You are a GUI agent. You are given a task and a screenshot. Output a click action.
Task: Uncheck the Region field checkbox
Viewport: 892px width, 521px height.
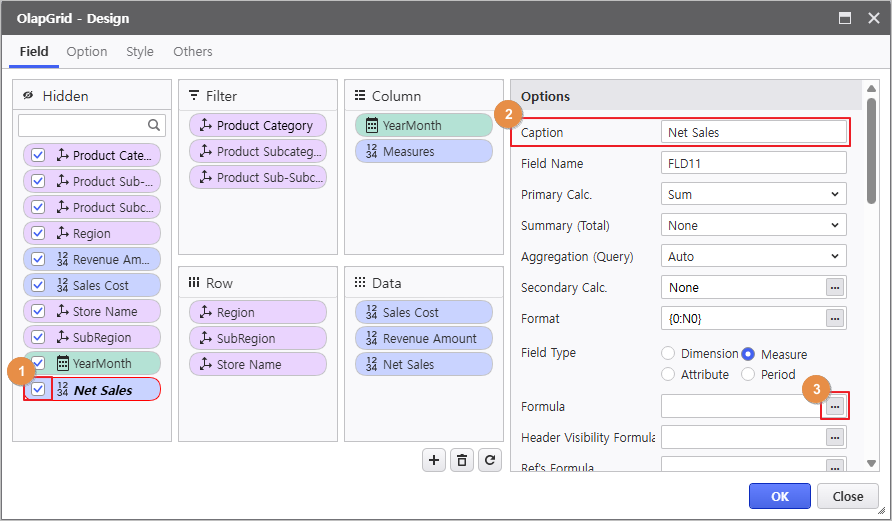pos(38,233)
